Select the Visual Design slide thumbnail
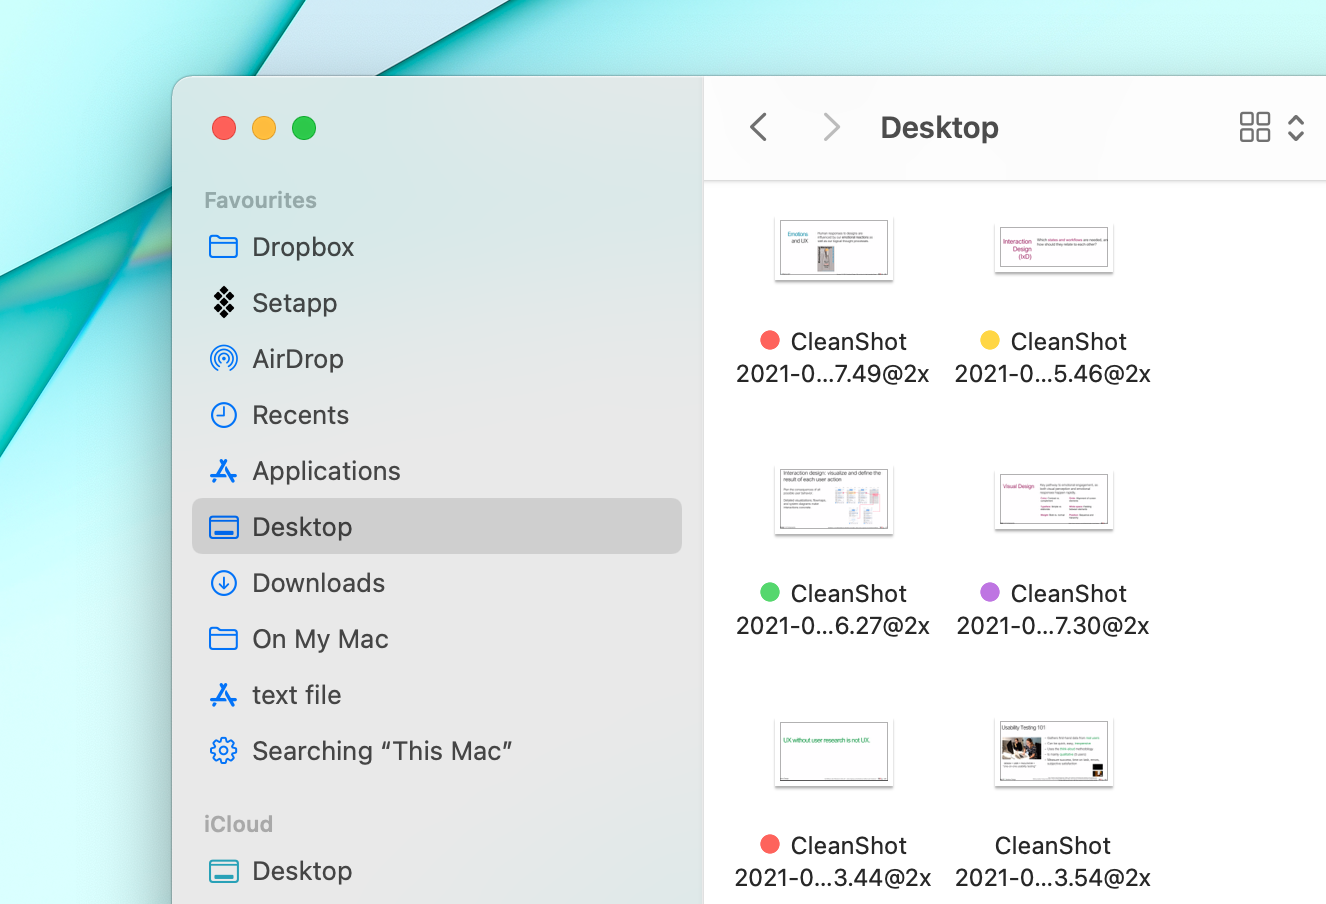Screen dimensions: 1326x904 pyautogui.click(x=1053, y=500)
